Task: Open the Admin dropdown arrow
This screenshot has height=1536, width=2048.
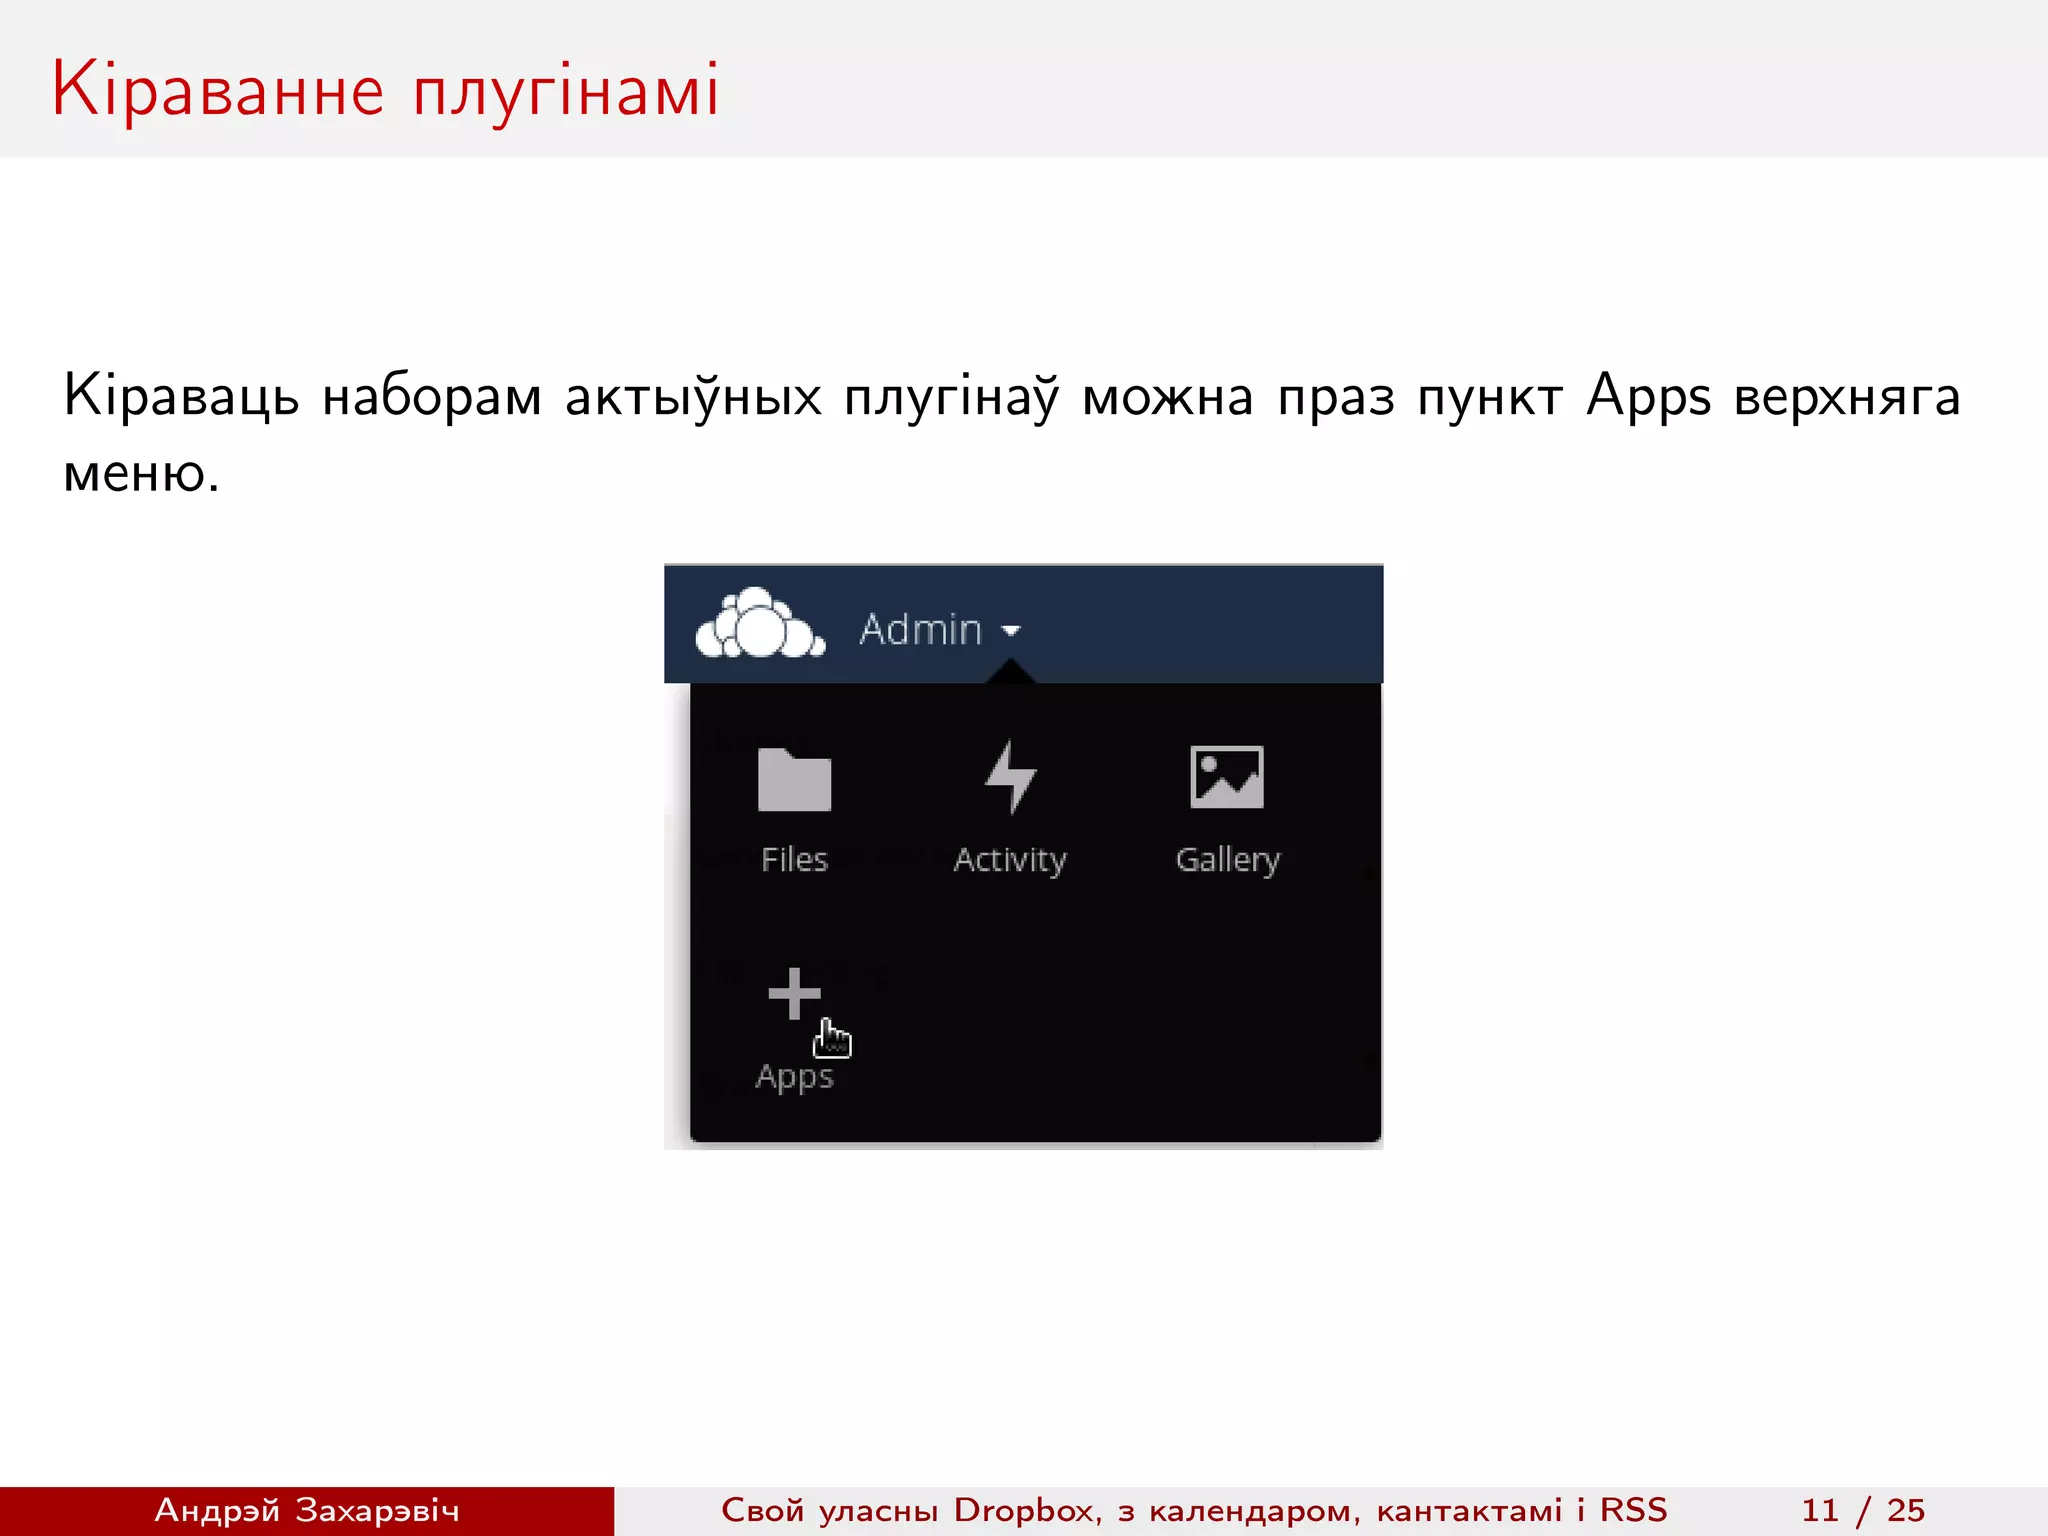Action: 1011,631
